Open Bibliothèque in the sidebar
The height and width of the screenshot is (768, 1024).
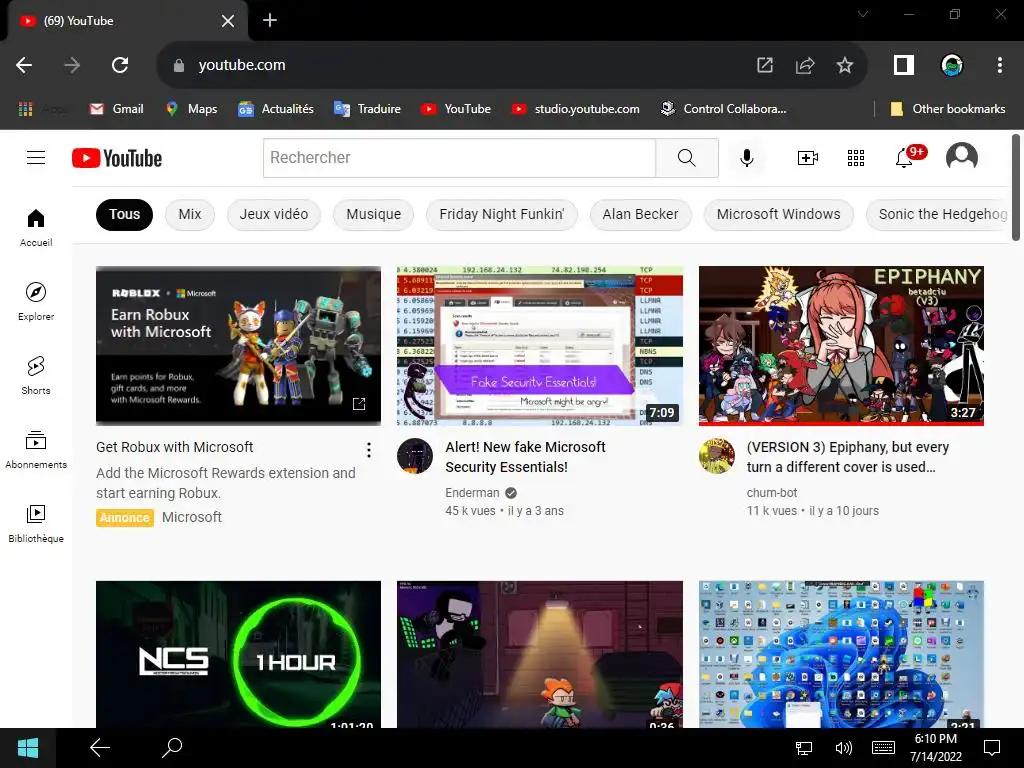[x=36, y=523]
